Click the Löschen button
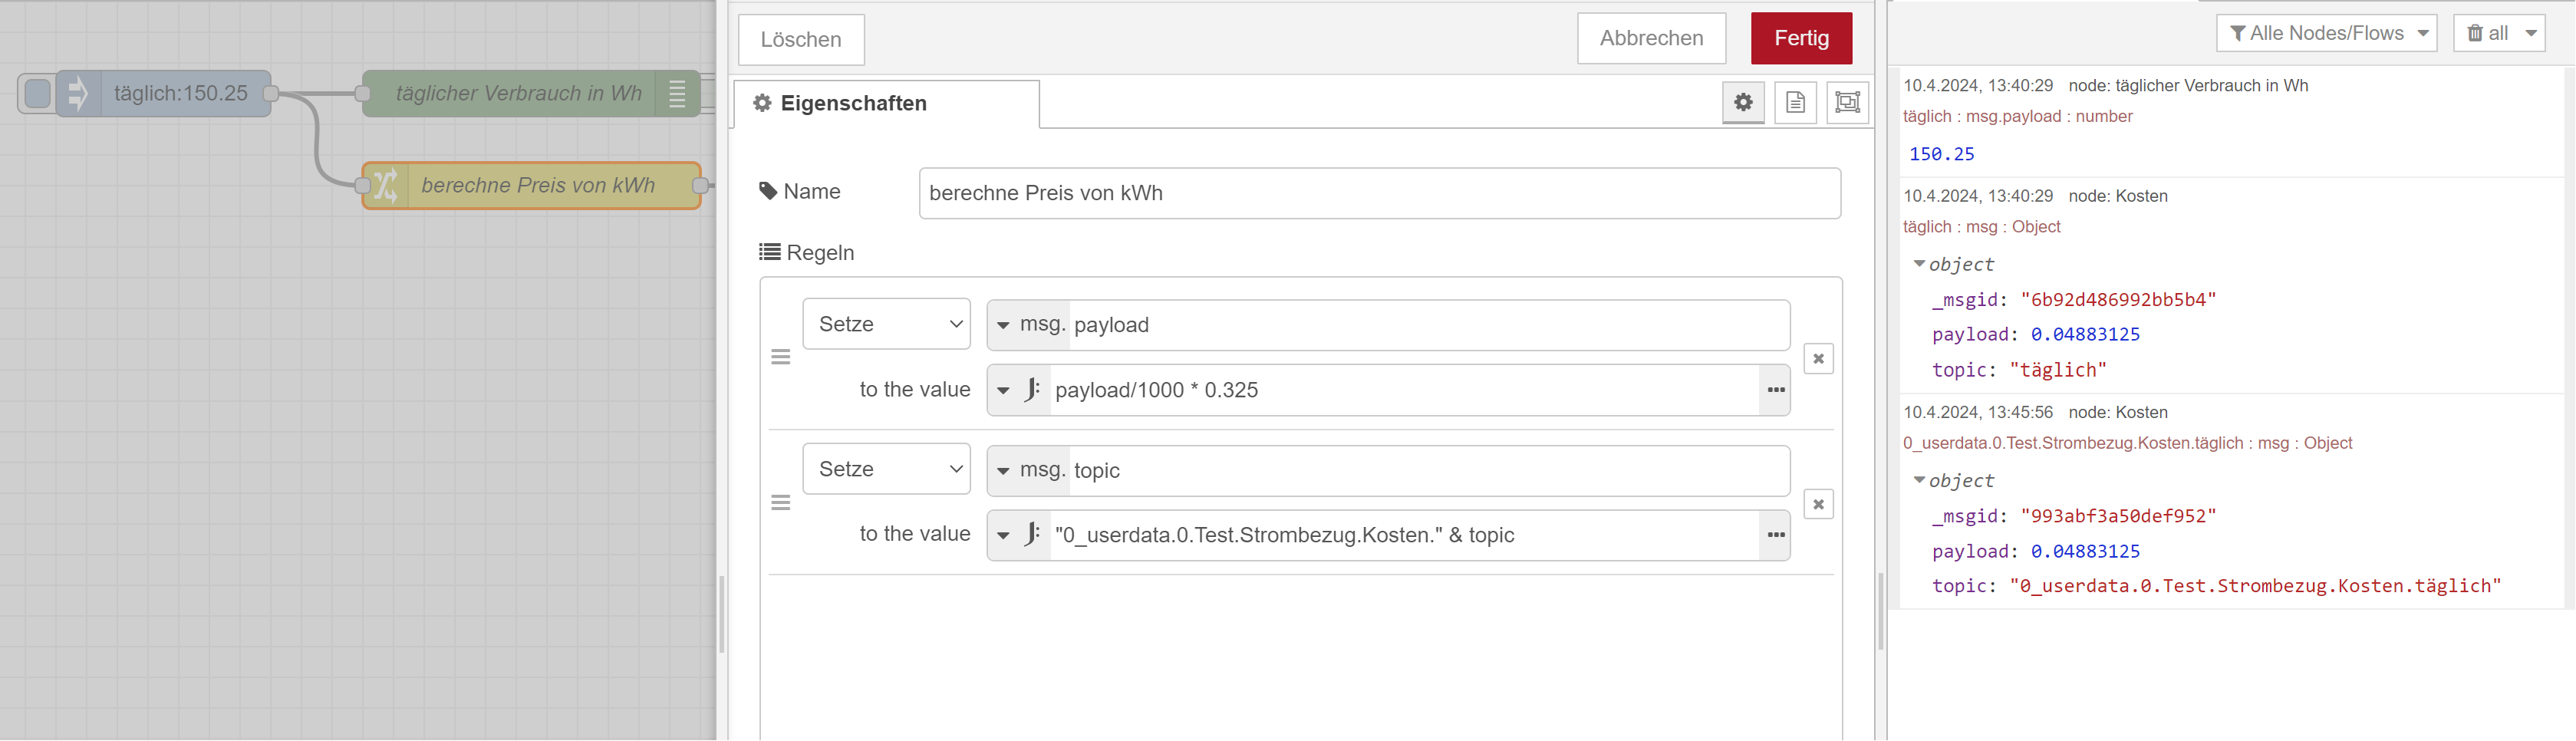This screenshot has height=741, width=2576. pyautogui.click(x=801, y=39)
